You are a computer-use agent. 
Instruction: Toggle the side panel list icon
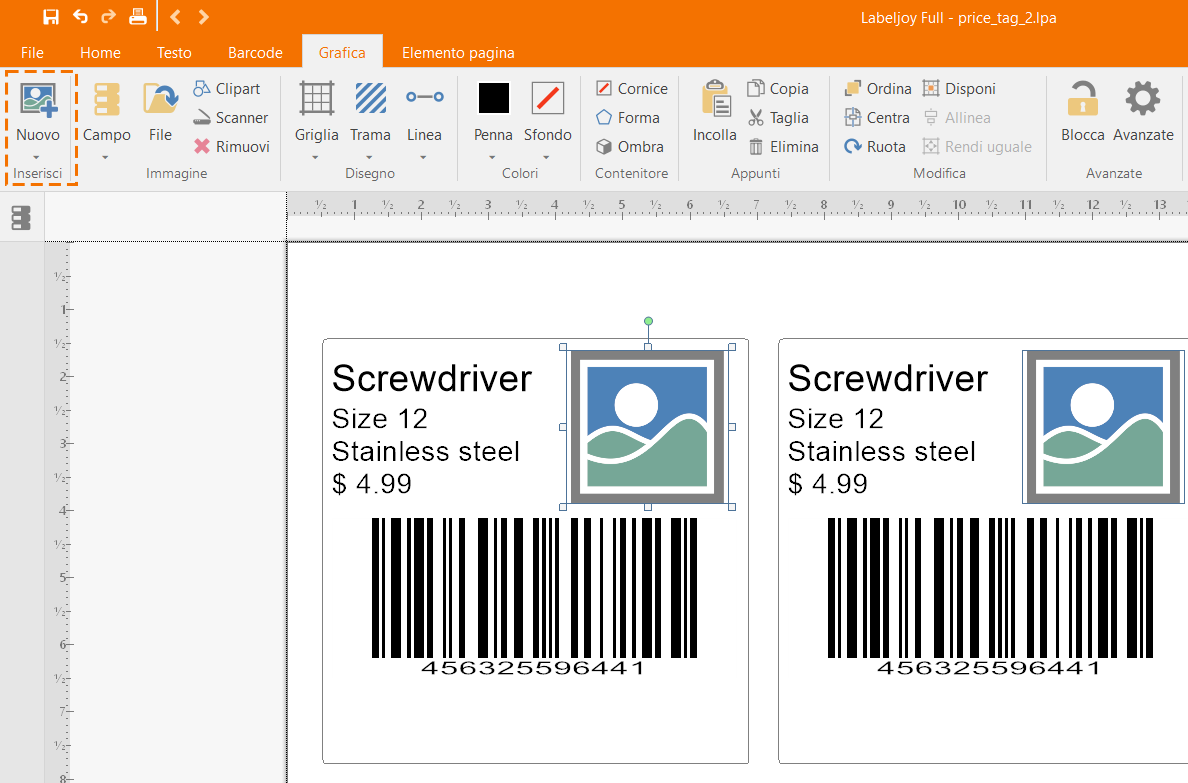[x=21, y=218]
